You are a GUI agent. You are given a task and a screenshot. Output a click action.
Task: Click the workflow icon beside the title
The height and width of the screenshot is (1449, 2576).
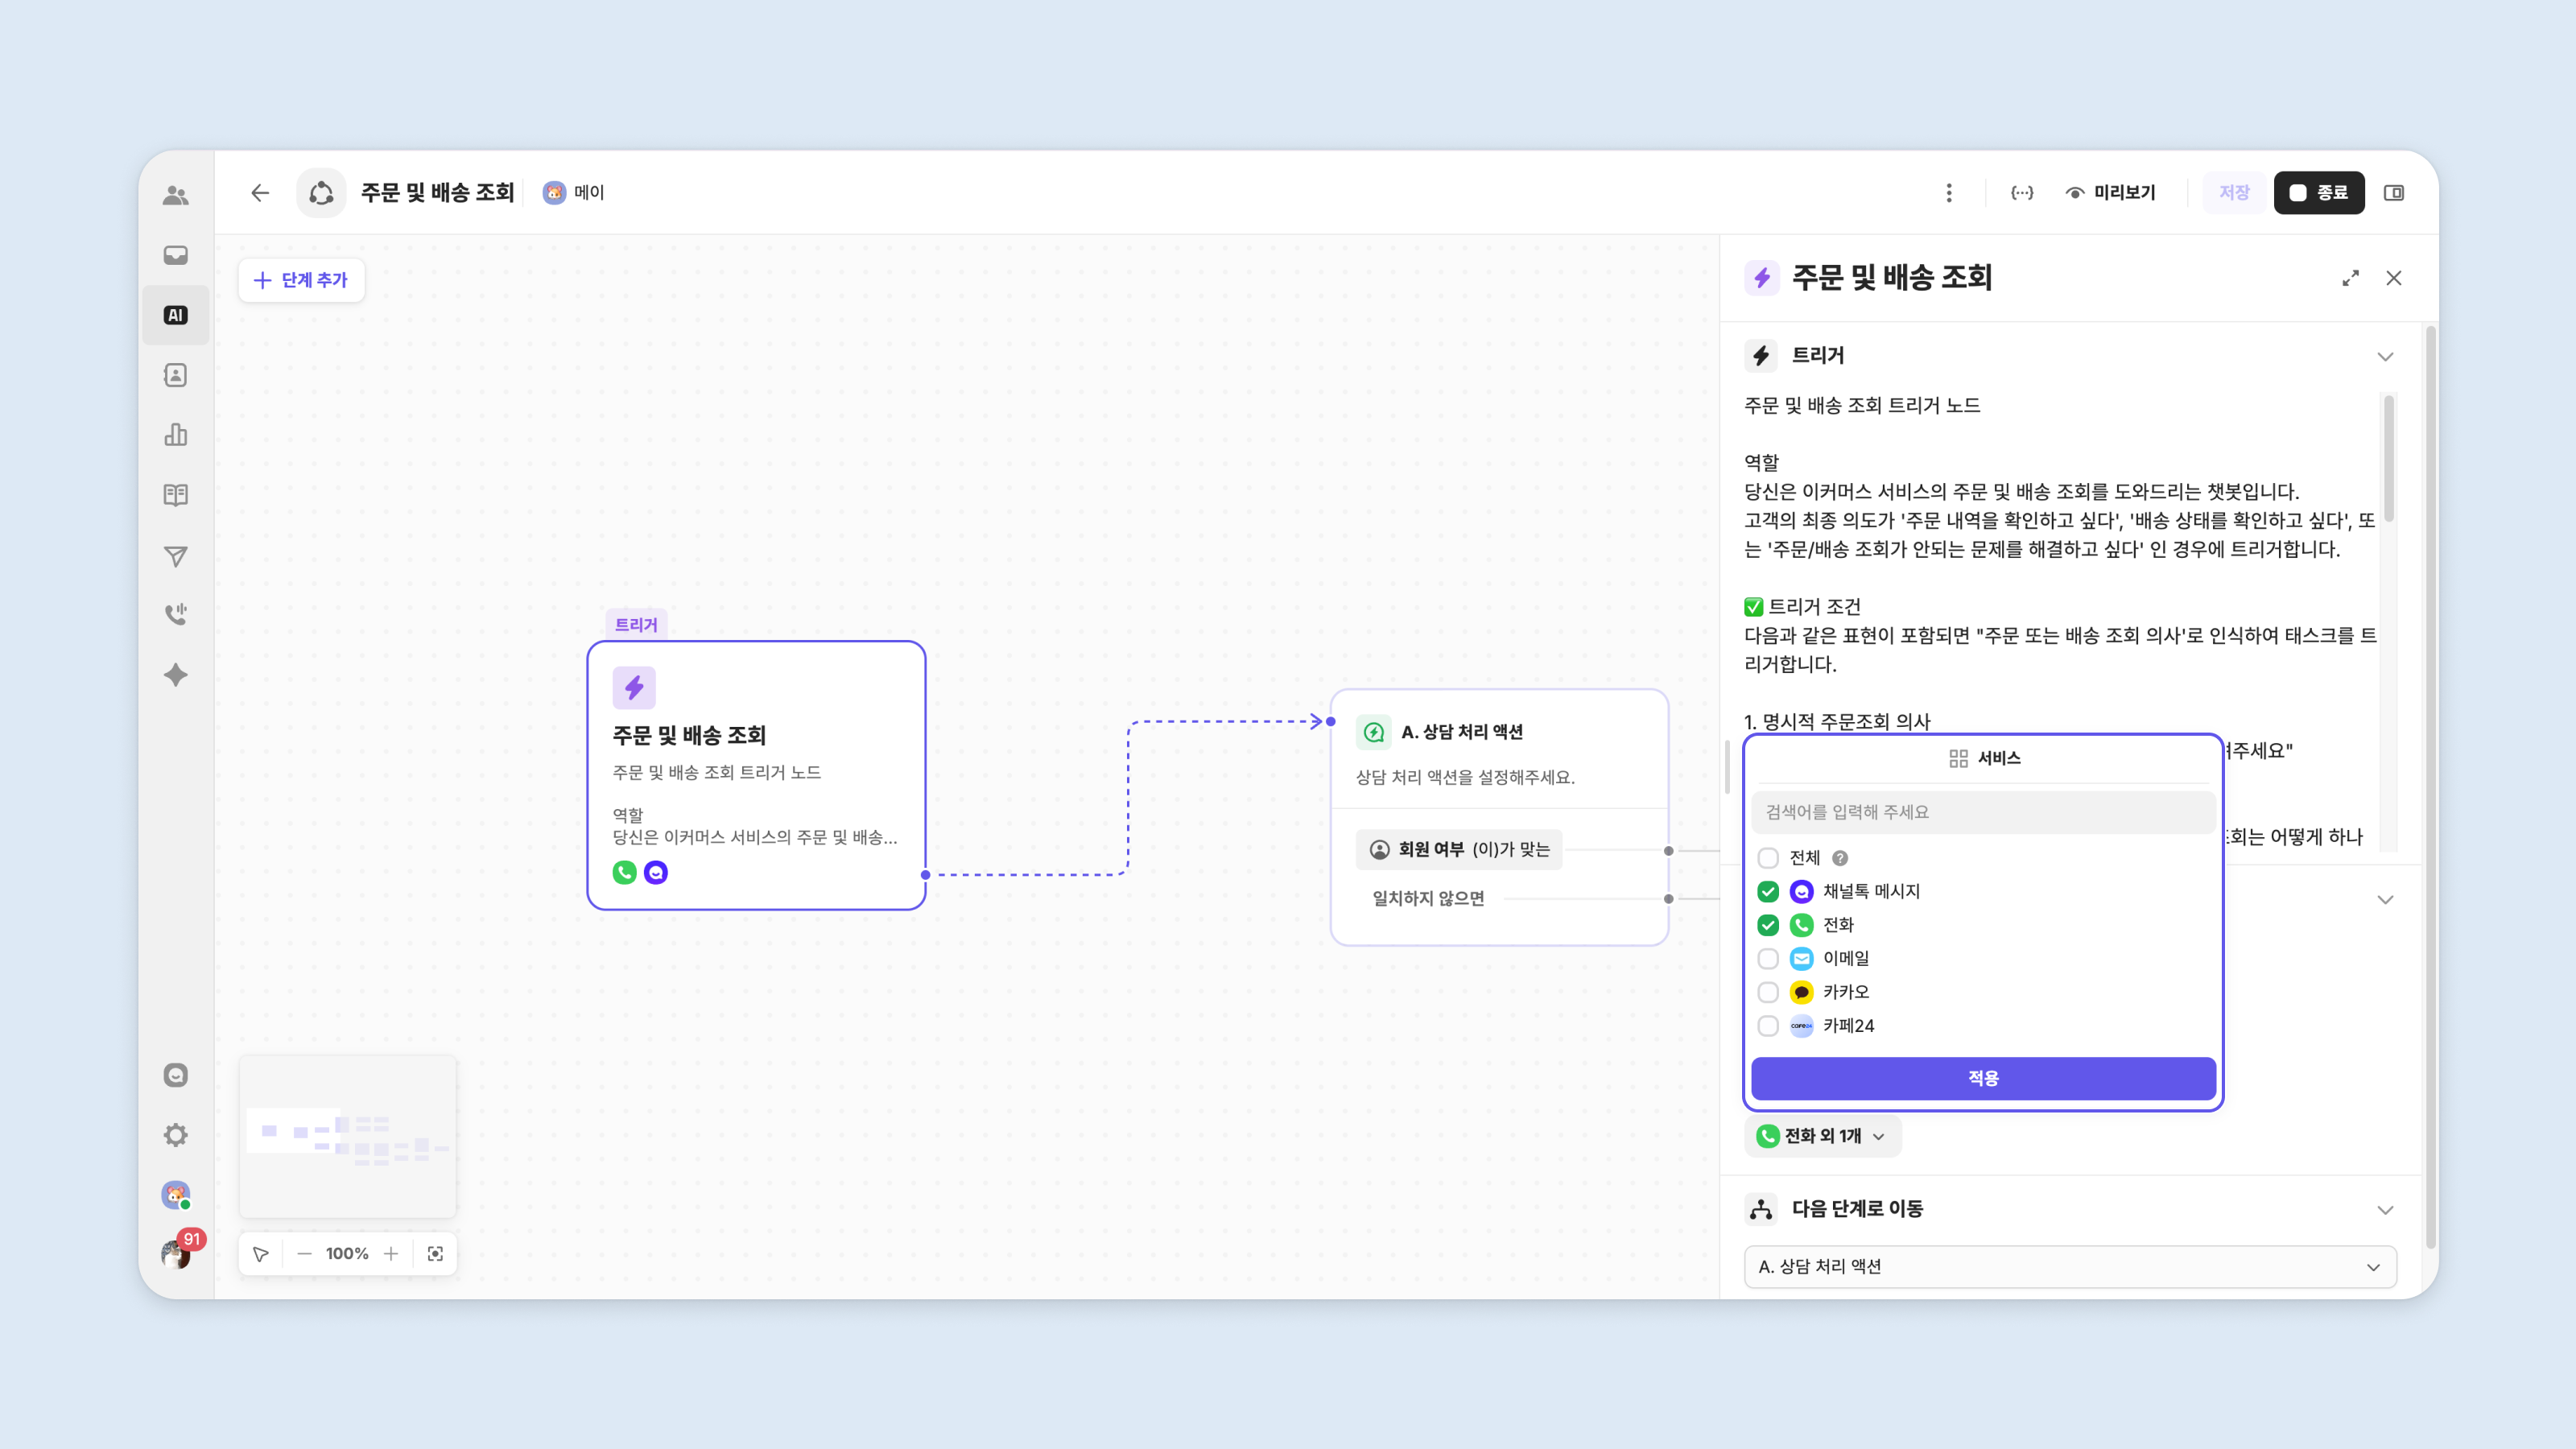tap(321, 193)
